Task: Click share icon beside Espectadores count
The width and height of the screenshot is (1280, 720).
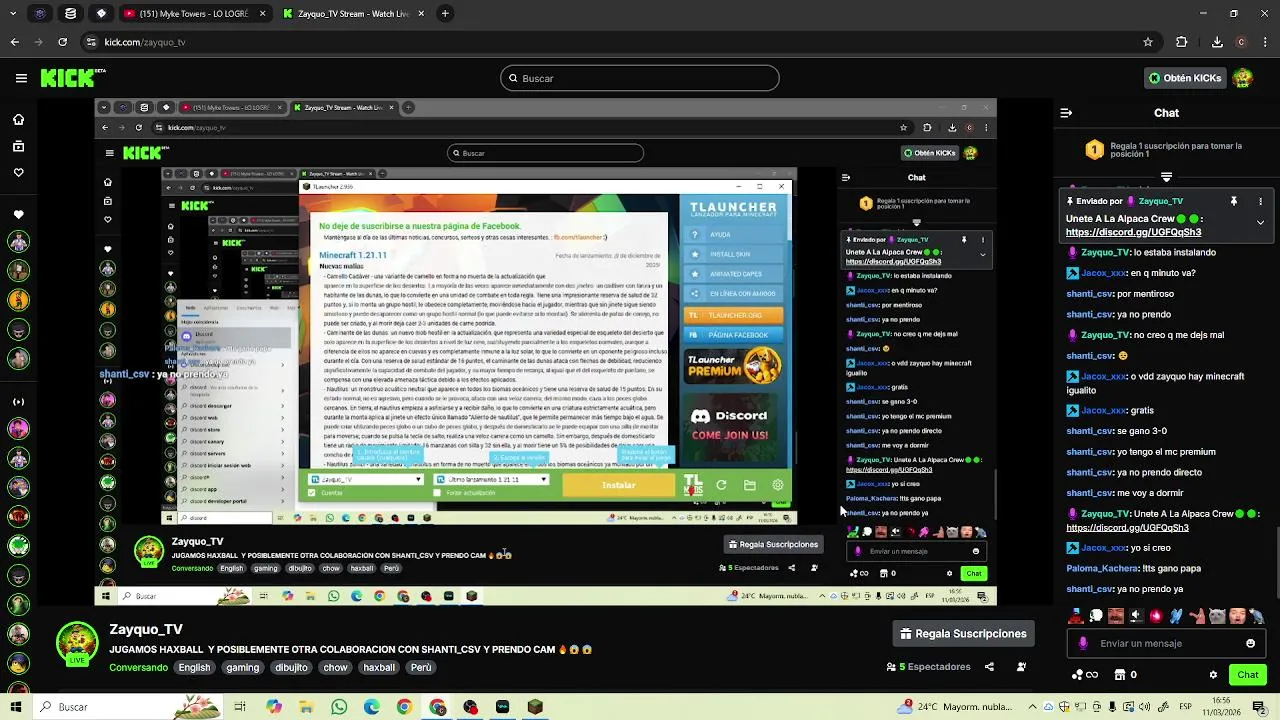Action: pyautogui.click(x=989, y=667)
